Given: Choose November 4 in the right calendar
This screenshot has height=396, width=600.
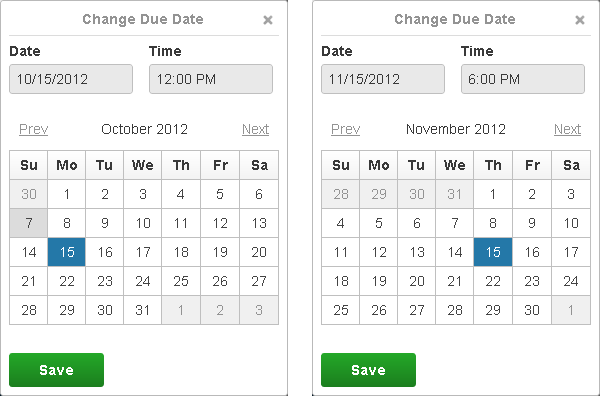Looking at the screenshot, I should click(341, 223).
